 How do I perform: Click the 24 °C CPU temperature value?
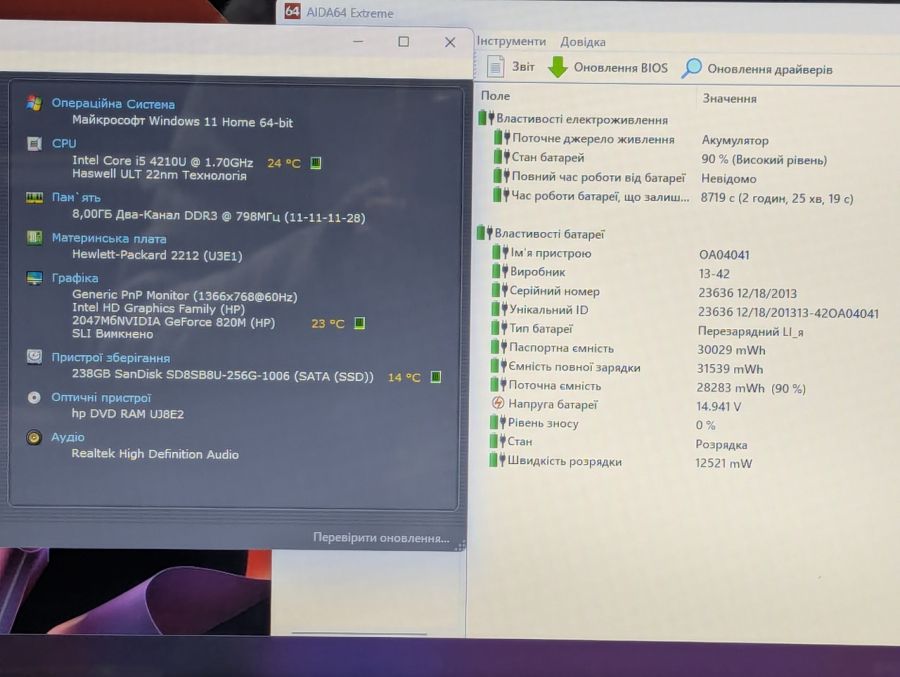coord(284,163)
